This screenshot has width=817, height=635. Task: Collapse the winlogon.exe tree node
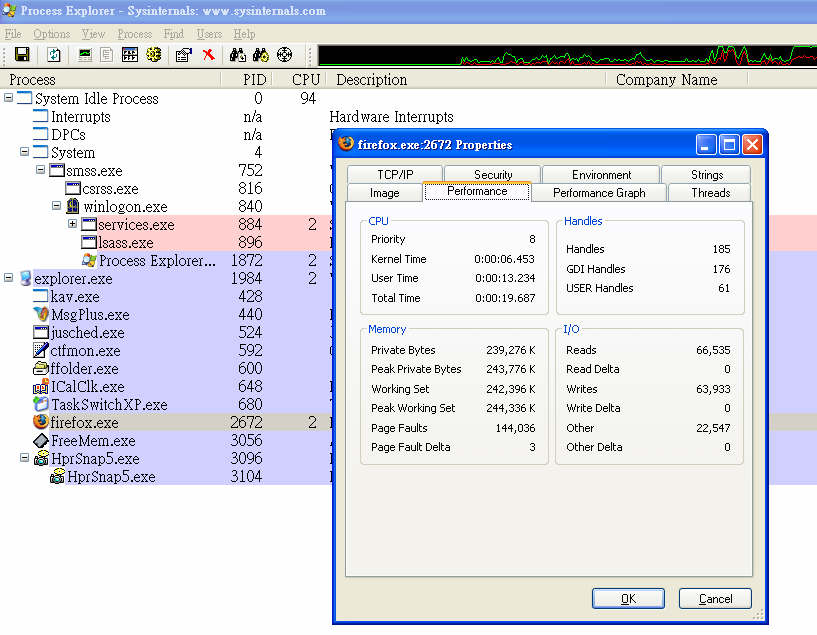[57, 207]
